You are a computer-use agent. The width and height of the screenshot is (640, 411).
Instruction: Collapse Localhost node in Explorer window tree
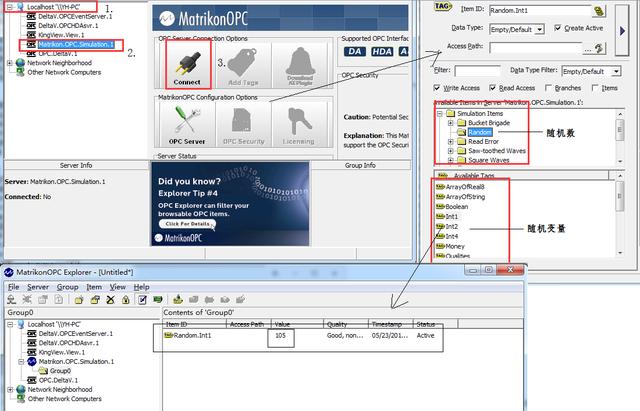coord(10,324)
